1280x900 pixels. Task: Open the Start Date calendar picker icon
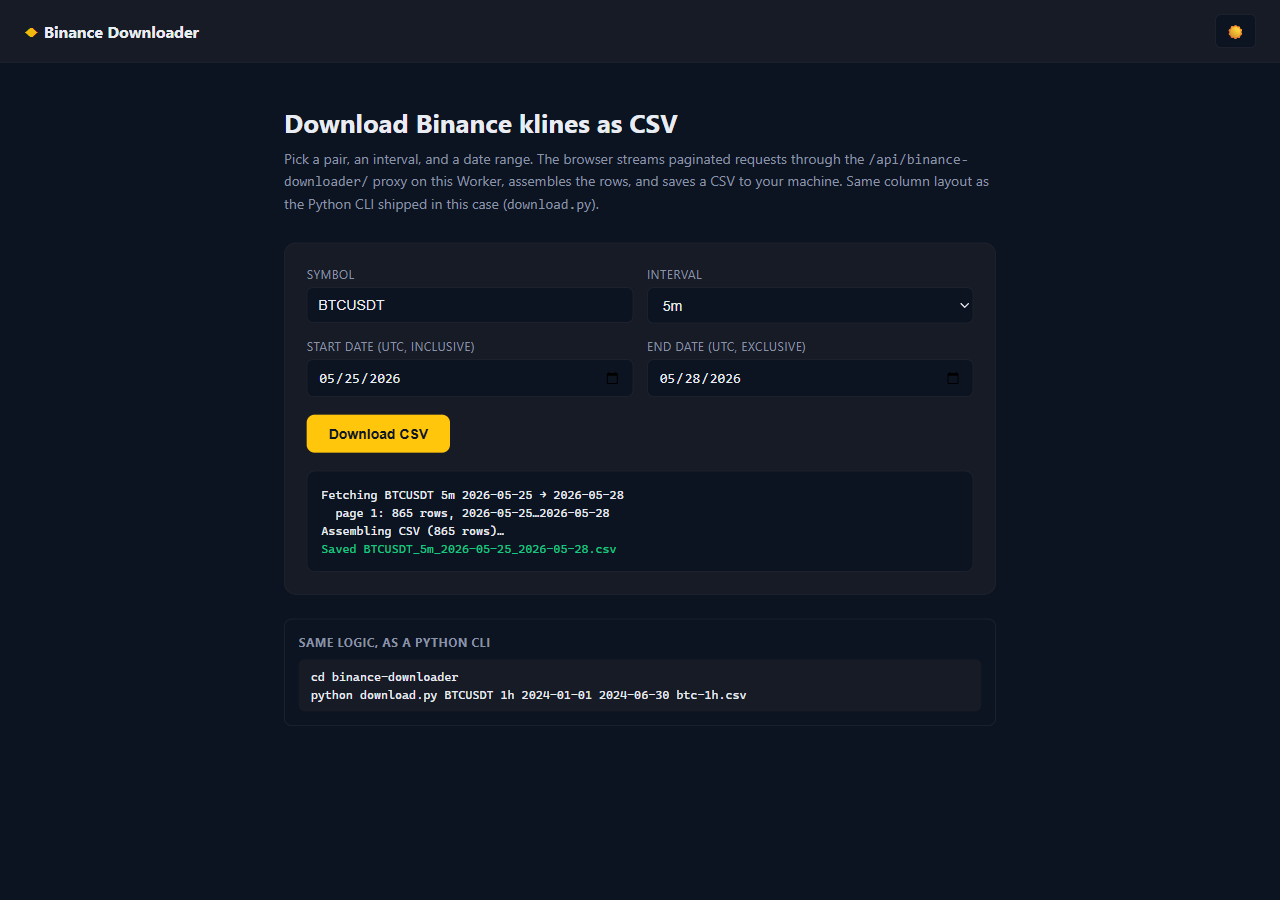612,378
